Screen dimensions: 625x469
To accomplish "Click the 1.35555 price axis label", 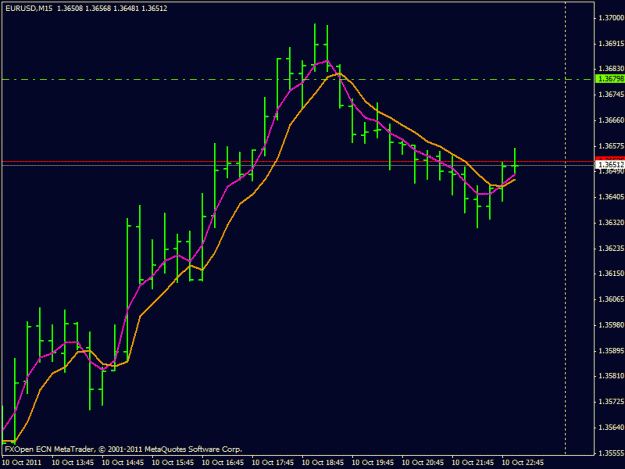I will (x=611, y=453).
